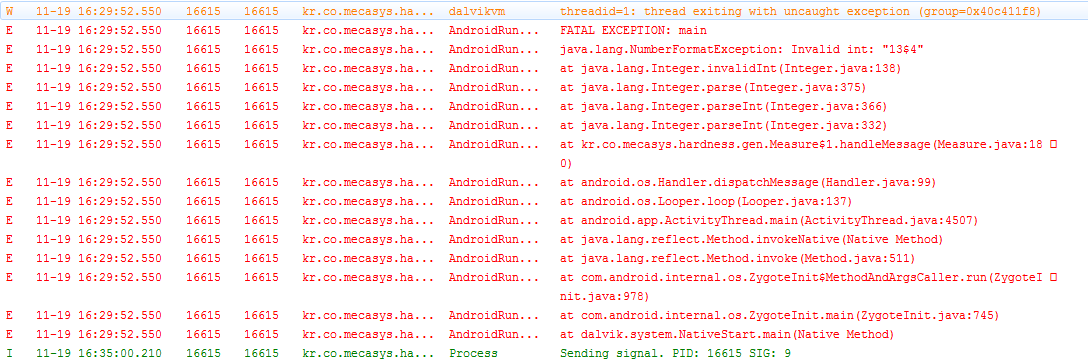Click the dalvikvm tag in the warning row
The image size is (1088, 362).
point(477,12)
